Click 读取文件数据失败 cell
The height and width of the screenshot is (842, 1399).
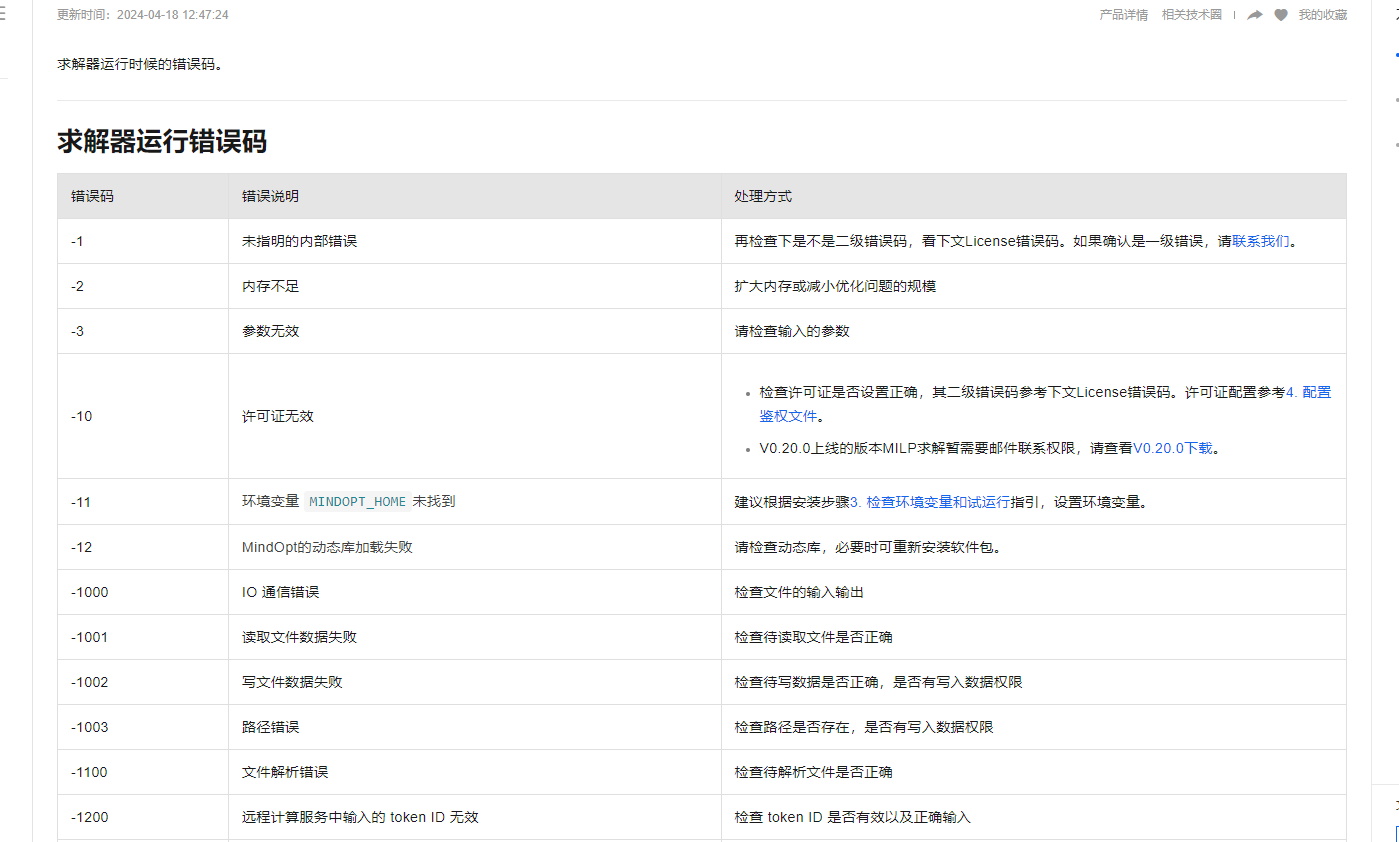point(475,637)
